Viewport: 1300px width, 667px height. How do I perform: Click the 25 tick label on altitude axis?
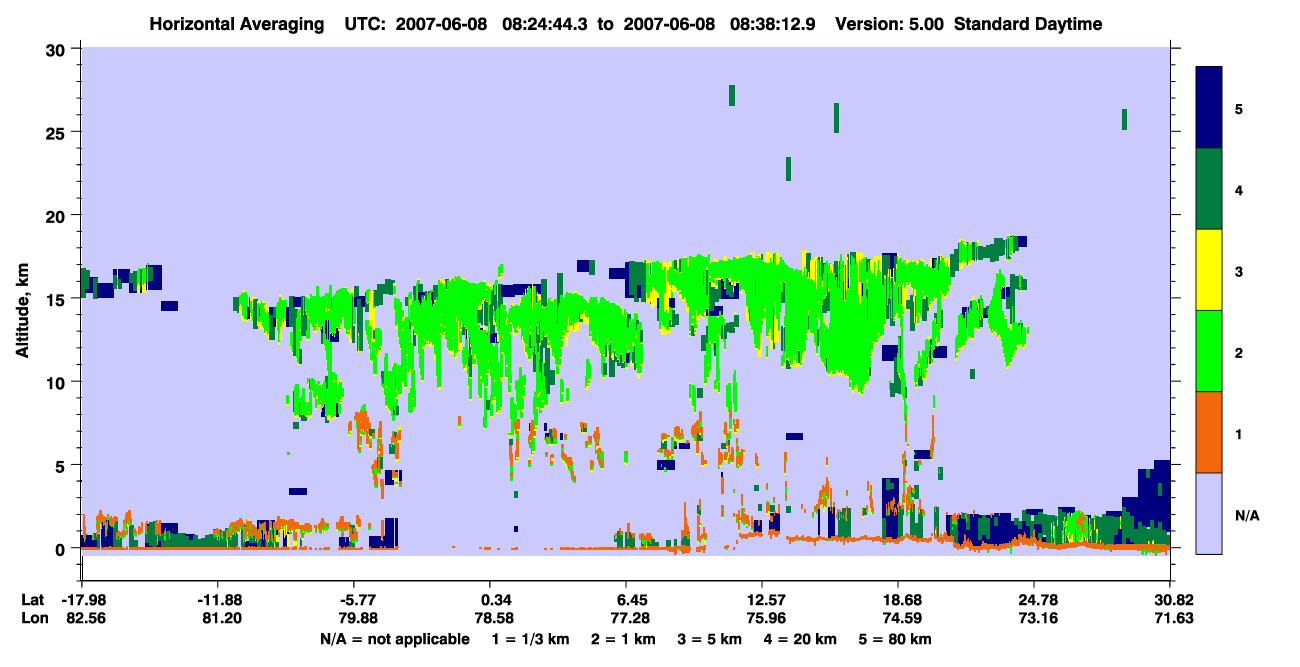57,132
